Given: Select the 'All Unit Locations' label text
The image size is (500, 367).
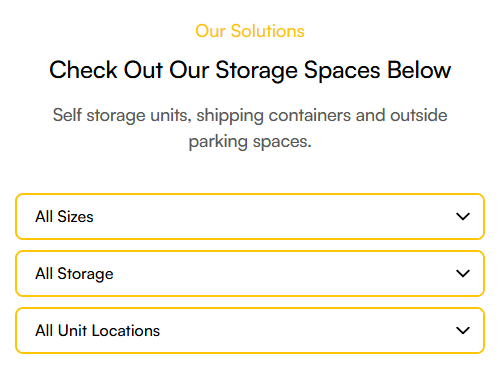Looking at the screenshot, I should coord(98,331).
